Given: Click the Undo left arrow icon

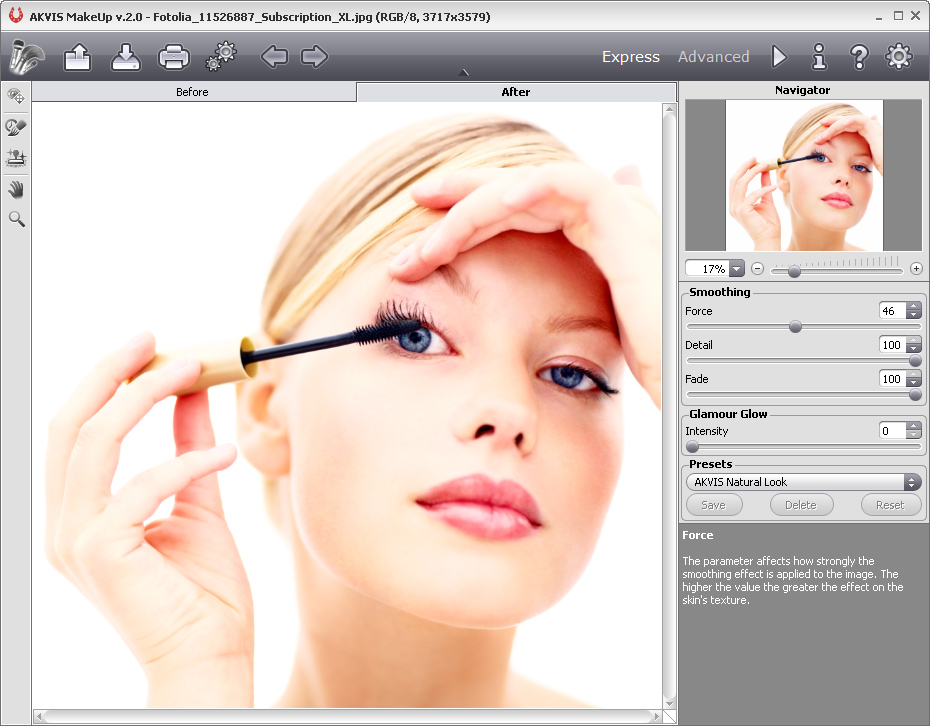Looking at the screenshot, I should (x=274, y=57).
